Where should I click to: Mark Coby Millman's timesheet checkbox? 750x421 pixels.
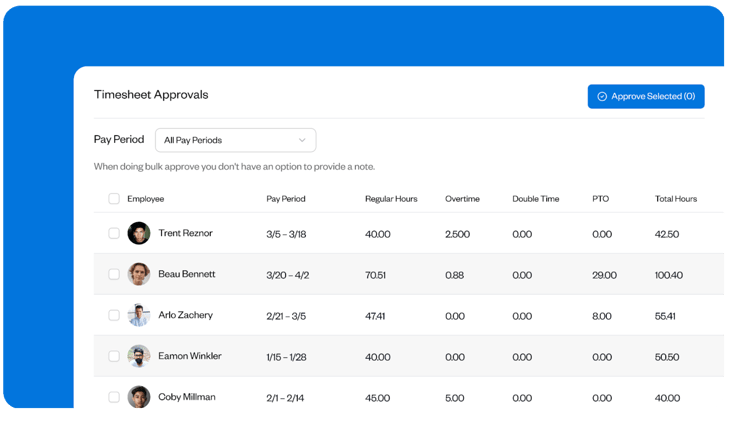click(x=114, y=397)
